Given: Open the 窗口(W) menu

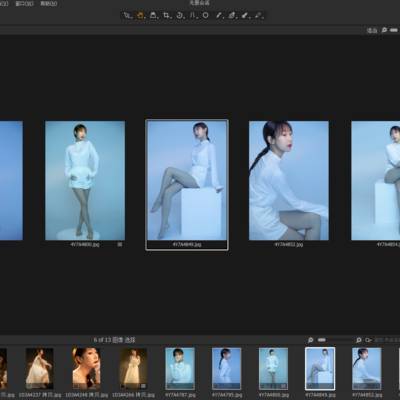Looking at the screenshot, I should 24,4.
